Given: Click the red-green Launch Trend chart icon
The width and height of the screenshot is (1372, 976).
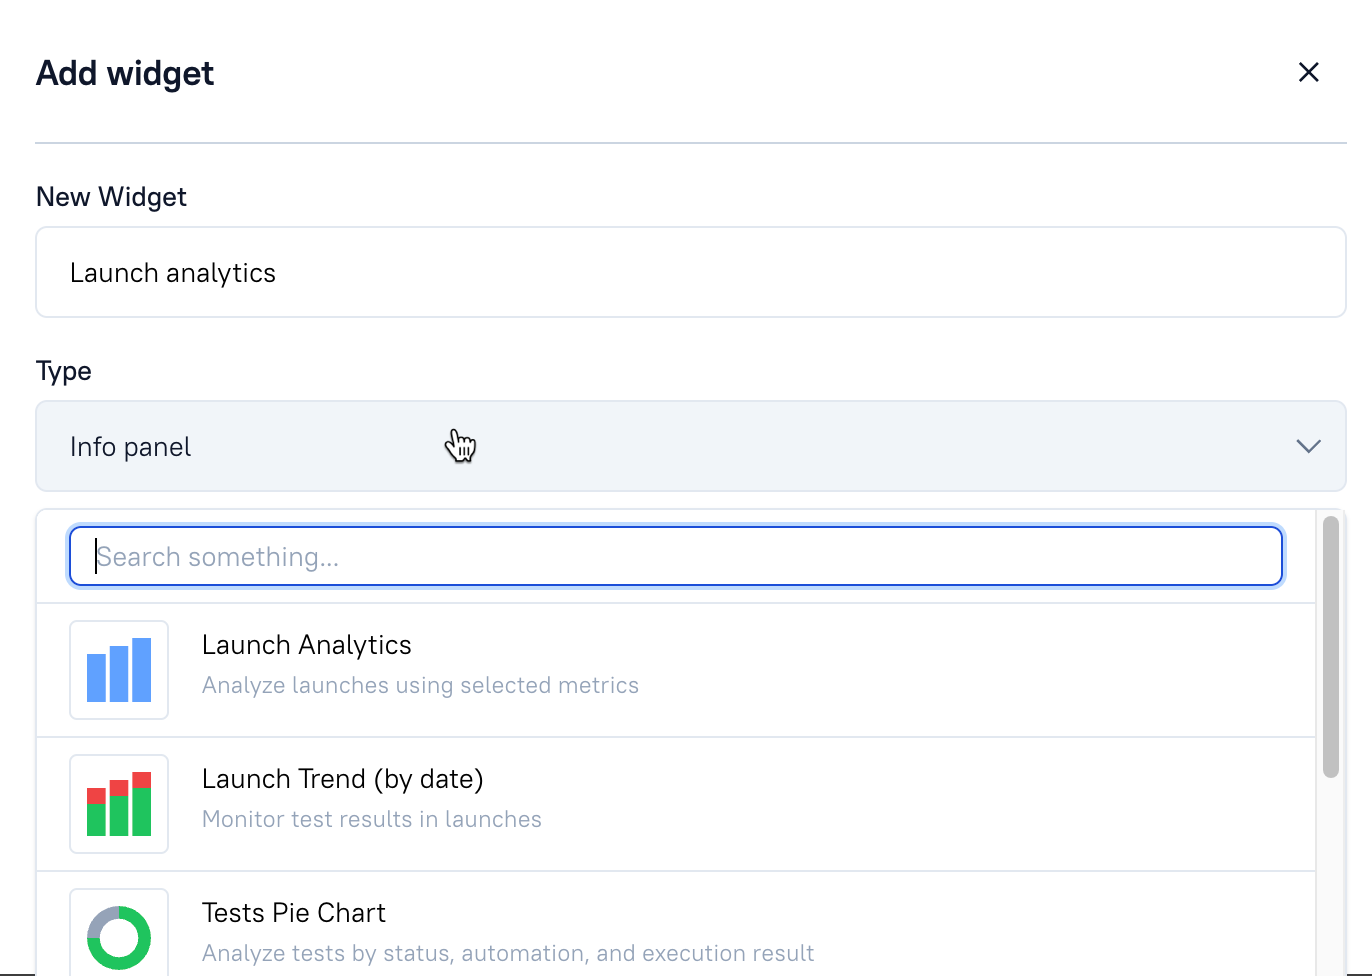Looking at the screenshot, I should [118, 803].
